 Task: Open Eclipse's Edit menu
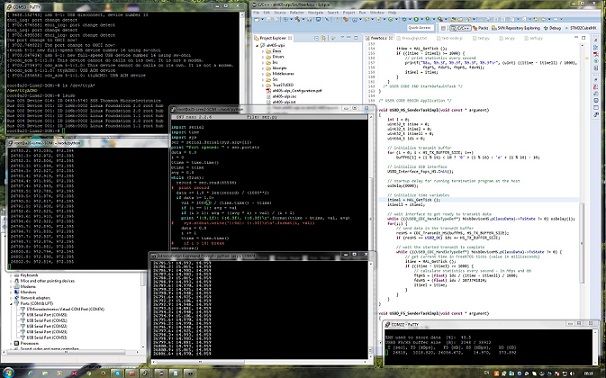click(x=267, y=12)
